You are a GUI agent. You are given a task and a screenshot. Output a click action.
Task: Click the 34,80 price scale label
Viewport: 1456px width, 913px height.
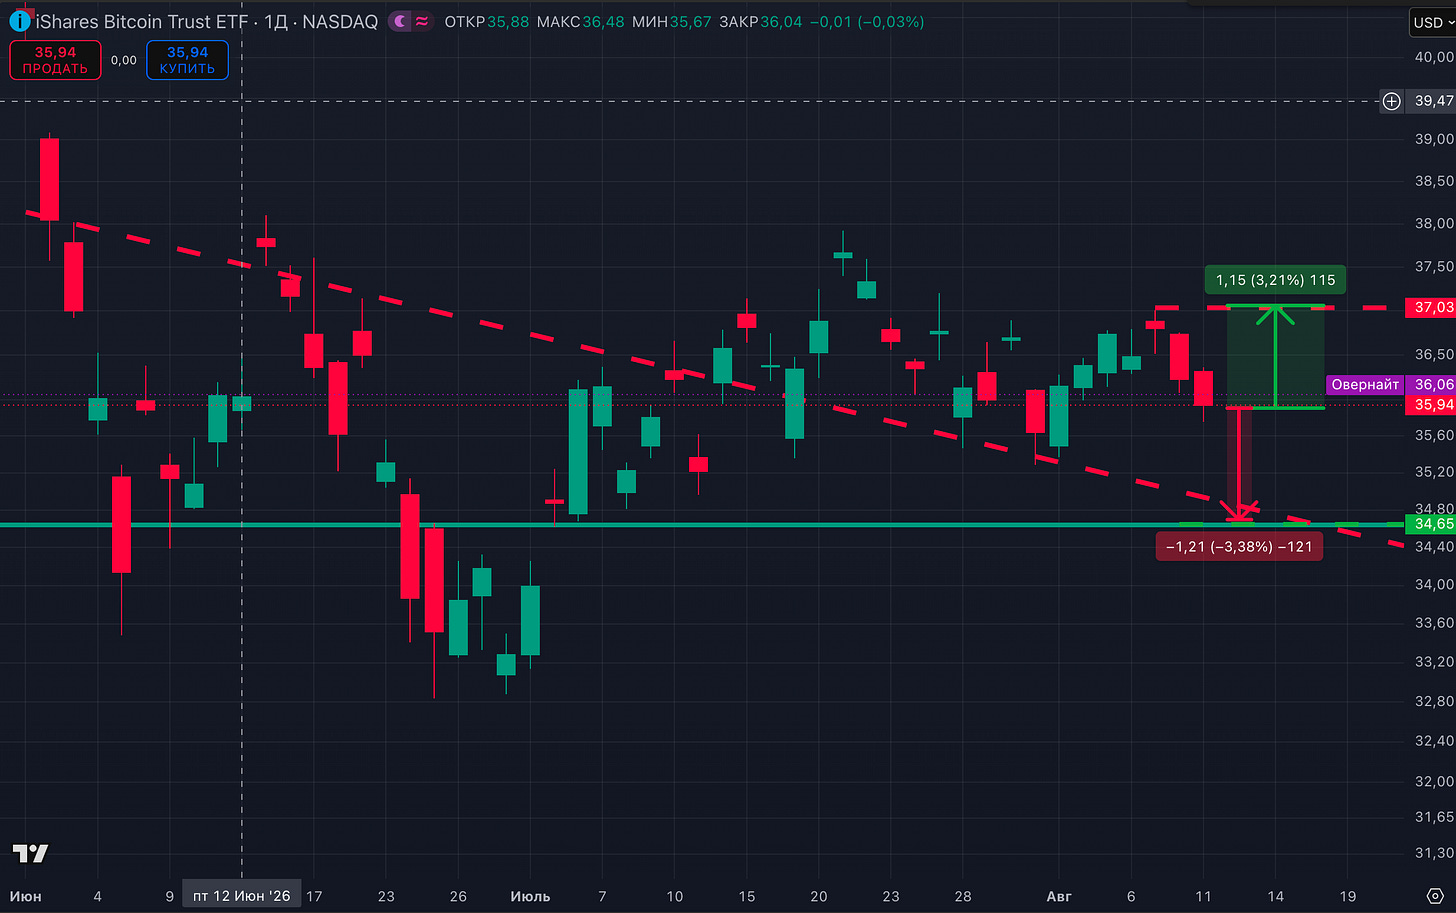[x=1434, y=508]
